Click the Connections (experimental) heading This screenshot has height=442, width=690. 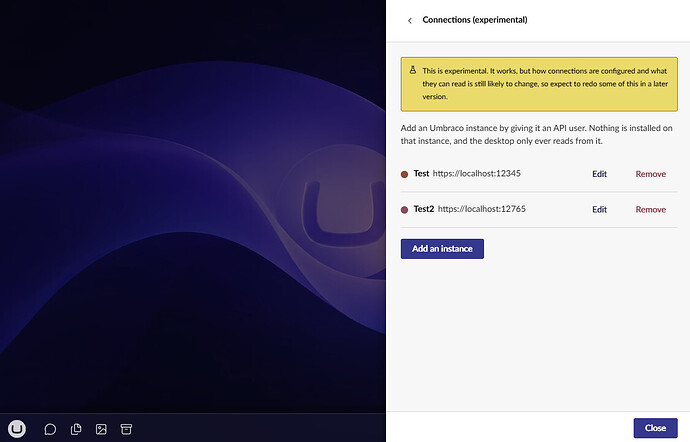(475, 20)
